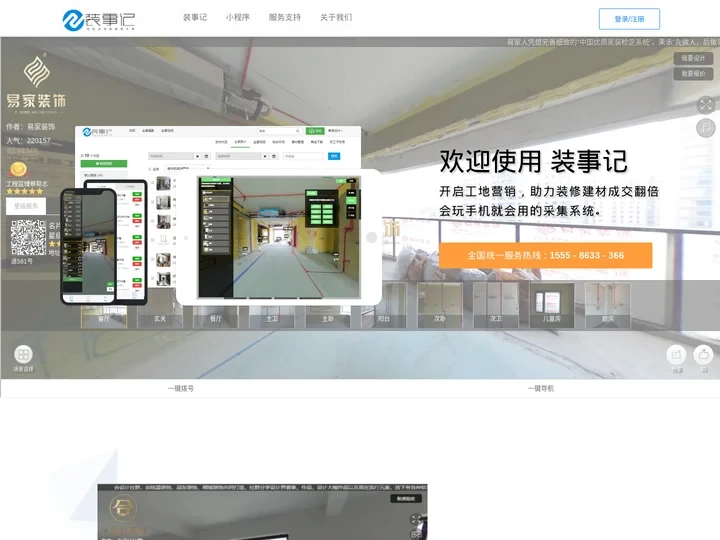
Task: Select the 厨房 scene thumbnail
Action: coord(608,305)
